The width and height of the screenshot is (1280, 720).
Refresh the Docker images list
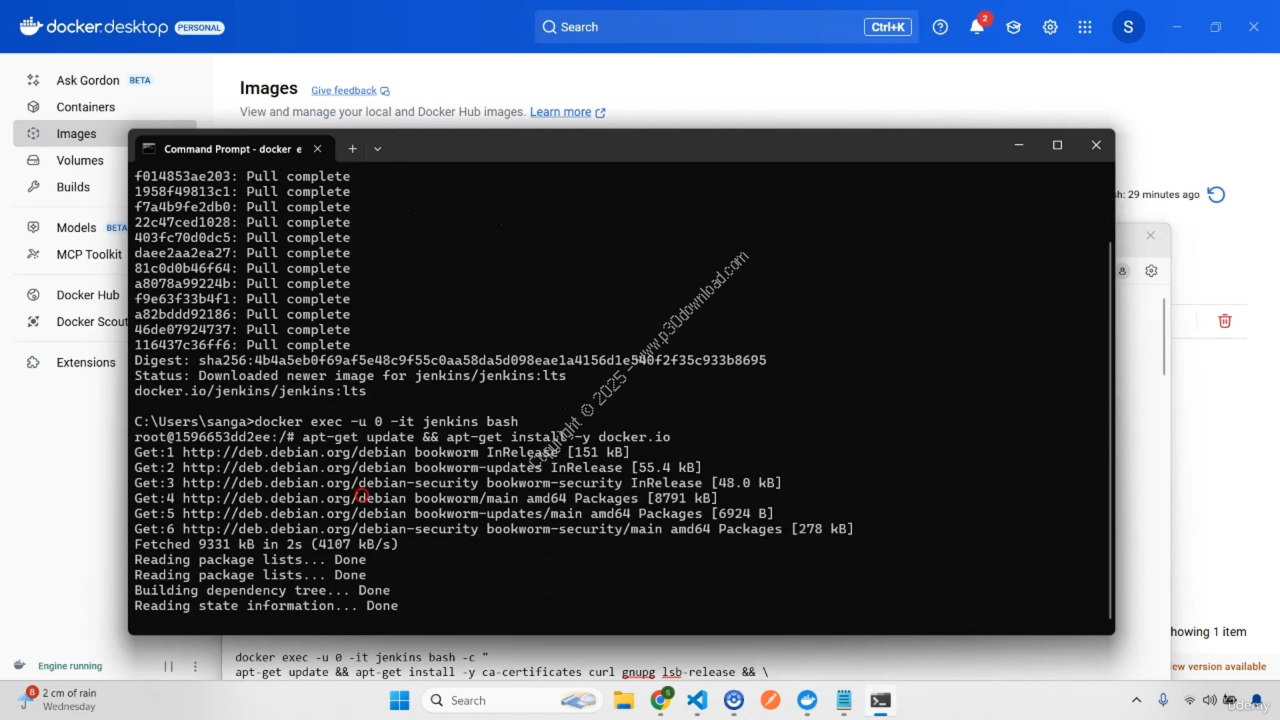coord(1216,195)
